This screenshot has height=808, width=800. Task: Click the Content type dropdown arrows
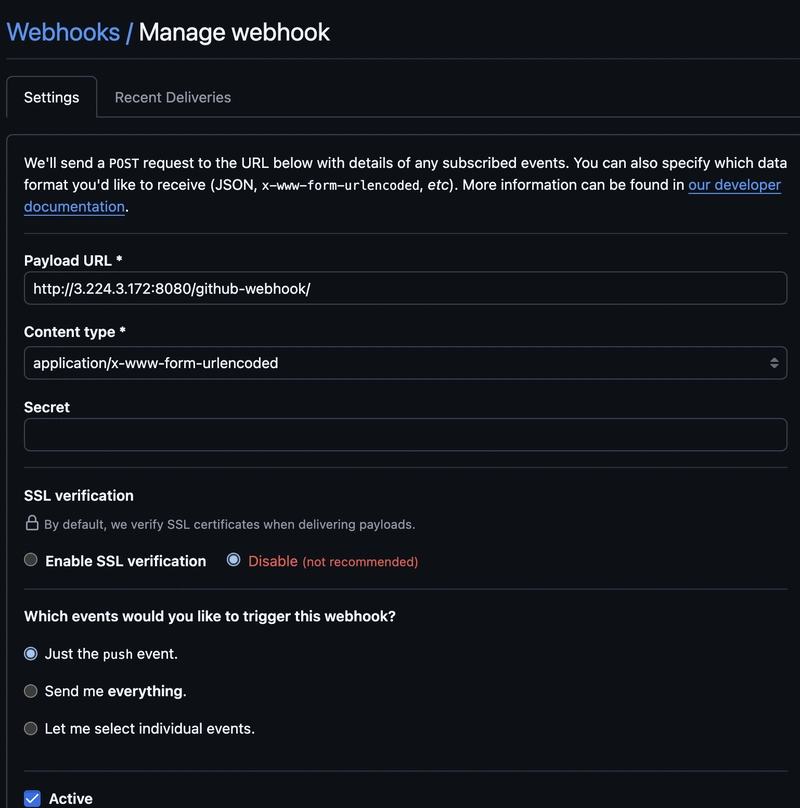click(x=774, y=363)
